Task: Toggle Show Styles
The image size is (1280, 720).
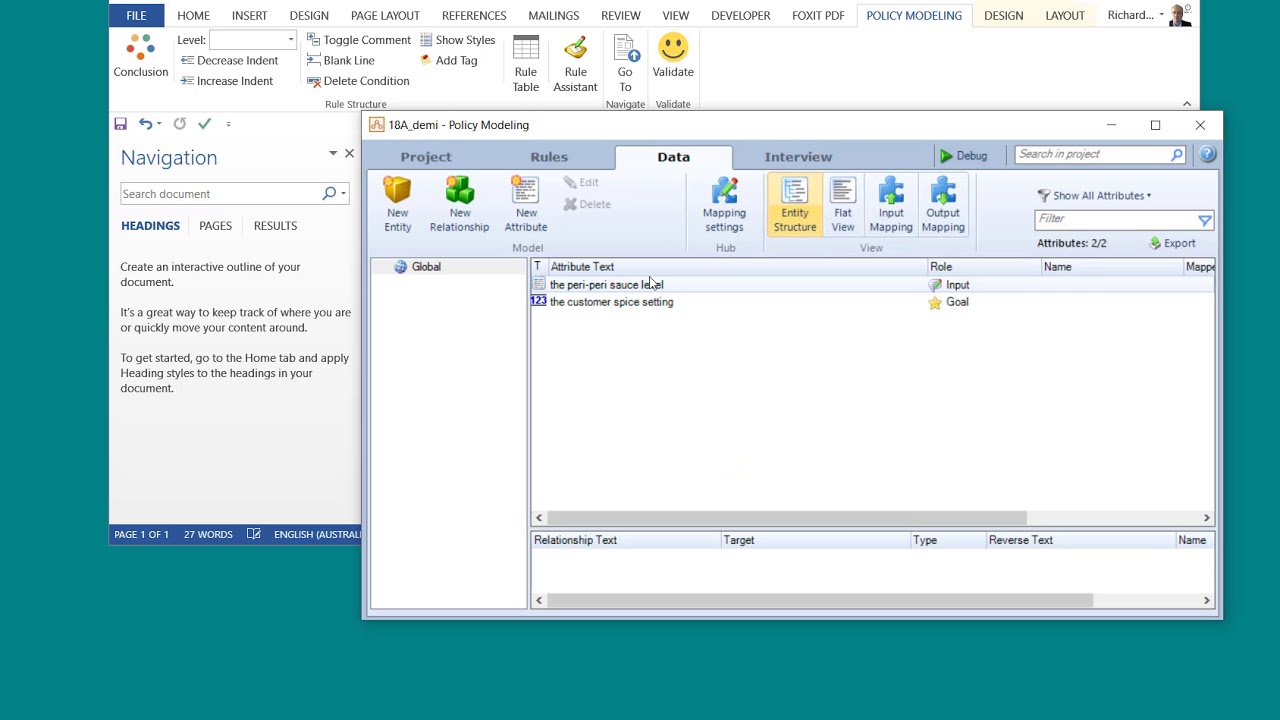Action: pyautogui.click(x=458, y=40)
